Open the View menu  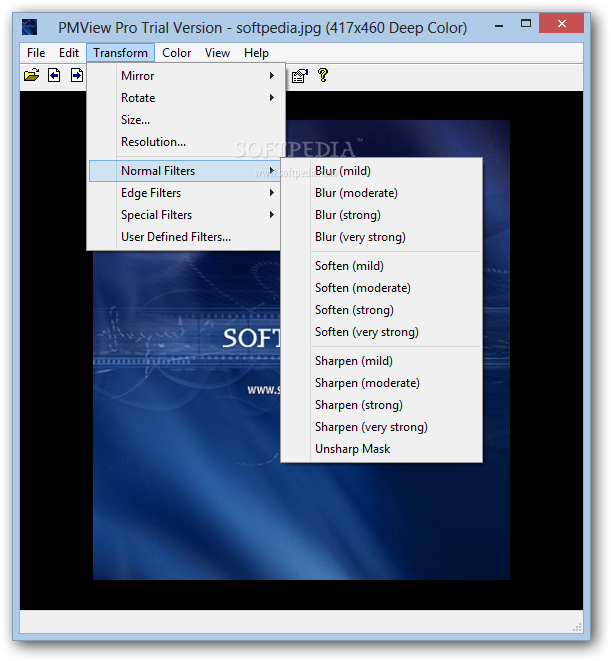[x=217, y=53]
